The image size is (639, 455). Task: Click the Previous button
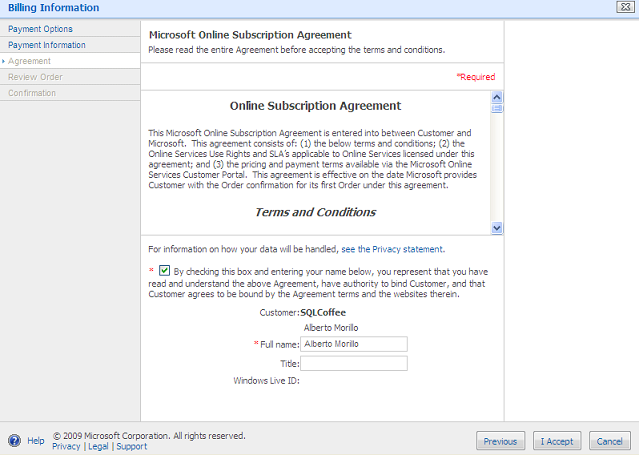(x=500, y=441)
